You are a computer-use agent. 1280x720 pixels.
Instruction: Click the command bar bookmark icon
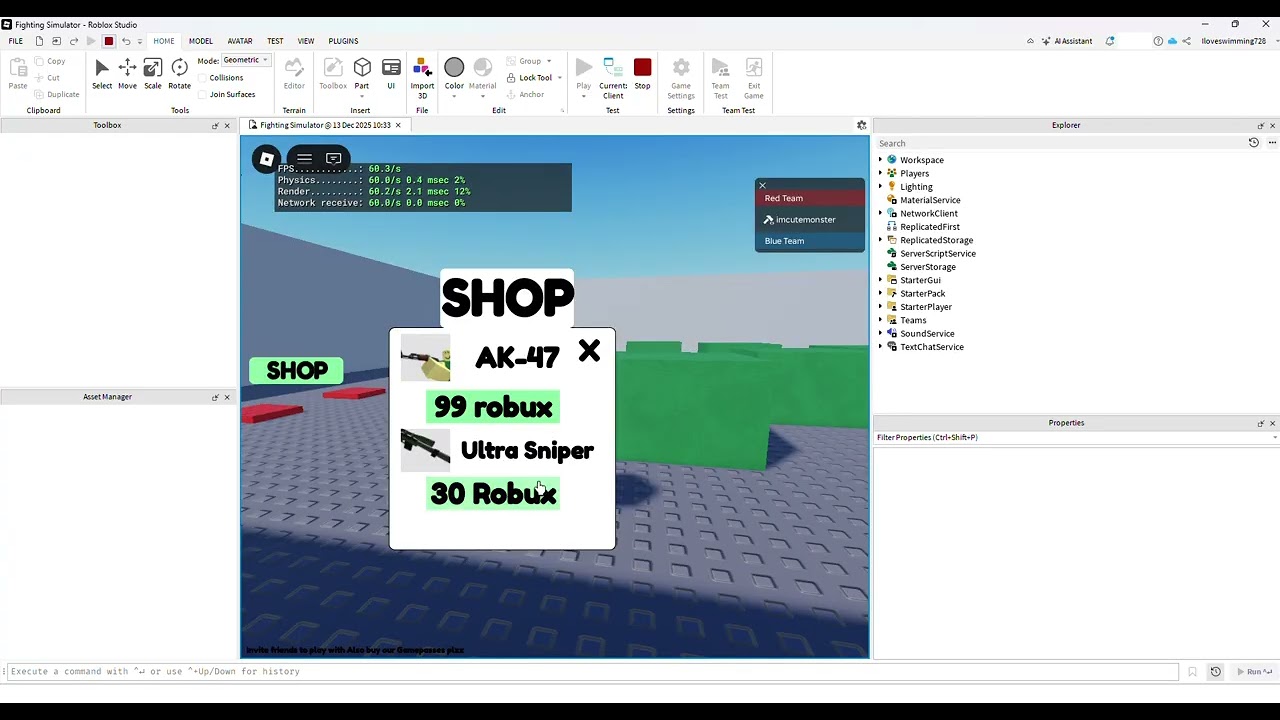pyautogui.click(x=1192, y=672)
